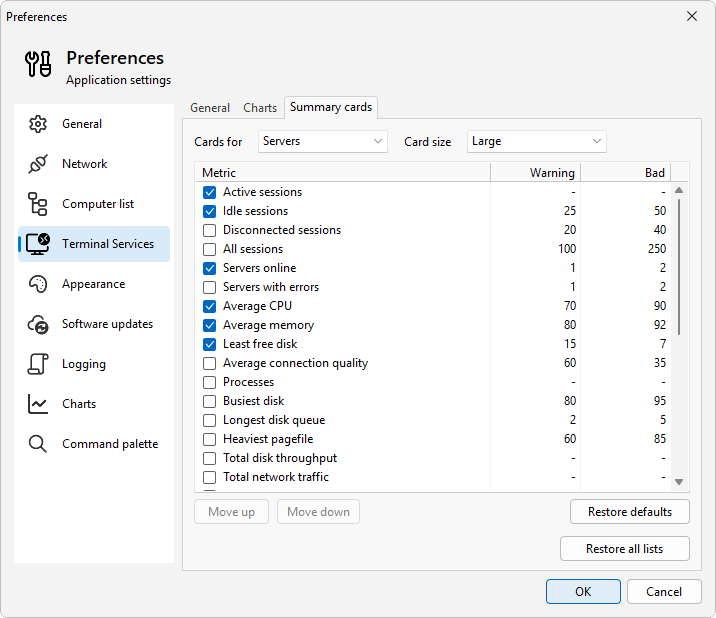
Task: Click the General gear icon in sidebar
Action: (x=38, y=124)
